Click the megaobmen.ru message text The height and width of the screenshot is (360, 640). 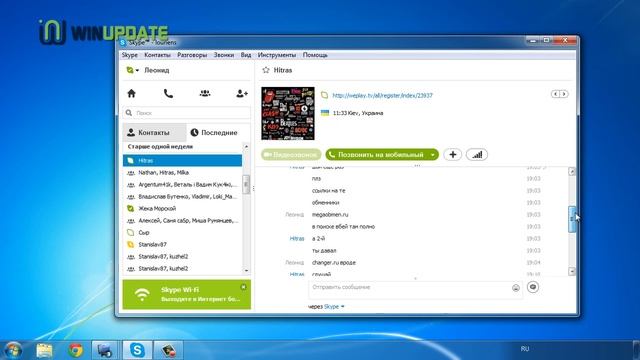(330, 215)
